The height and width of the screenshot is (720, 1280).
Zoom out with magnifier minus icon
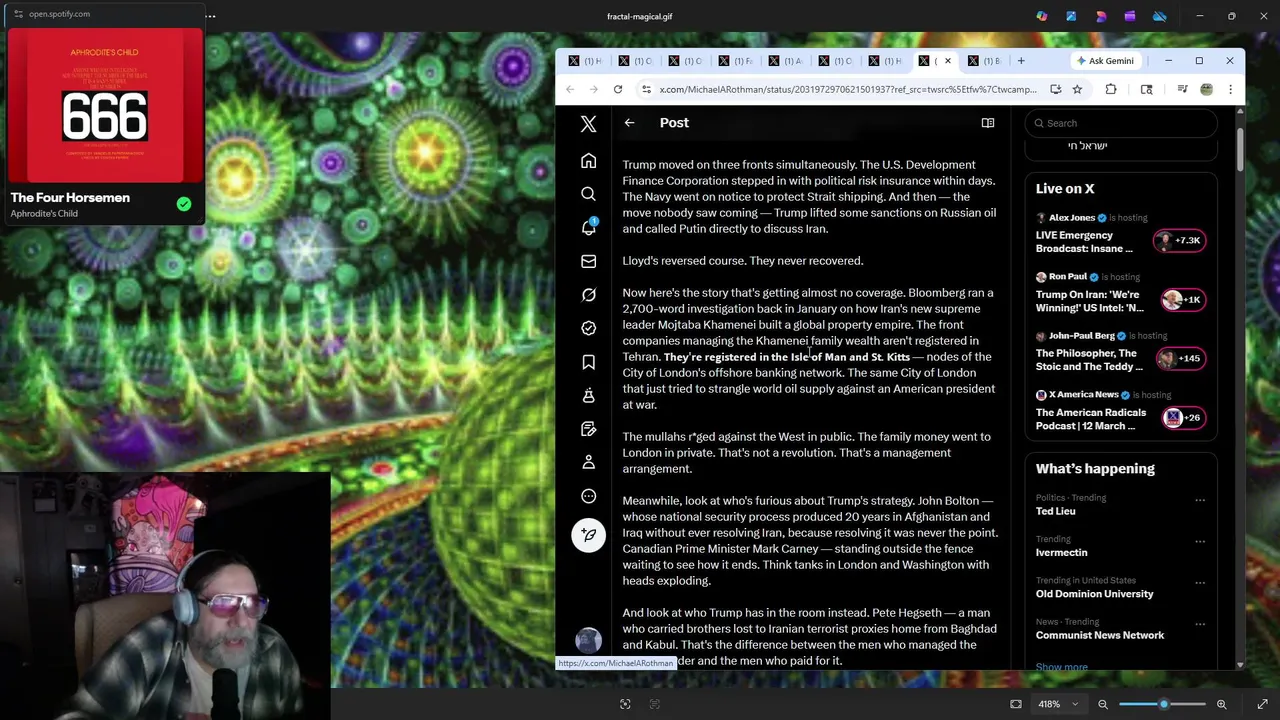tap(1103, 704)
